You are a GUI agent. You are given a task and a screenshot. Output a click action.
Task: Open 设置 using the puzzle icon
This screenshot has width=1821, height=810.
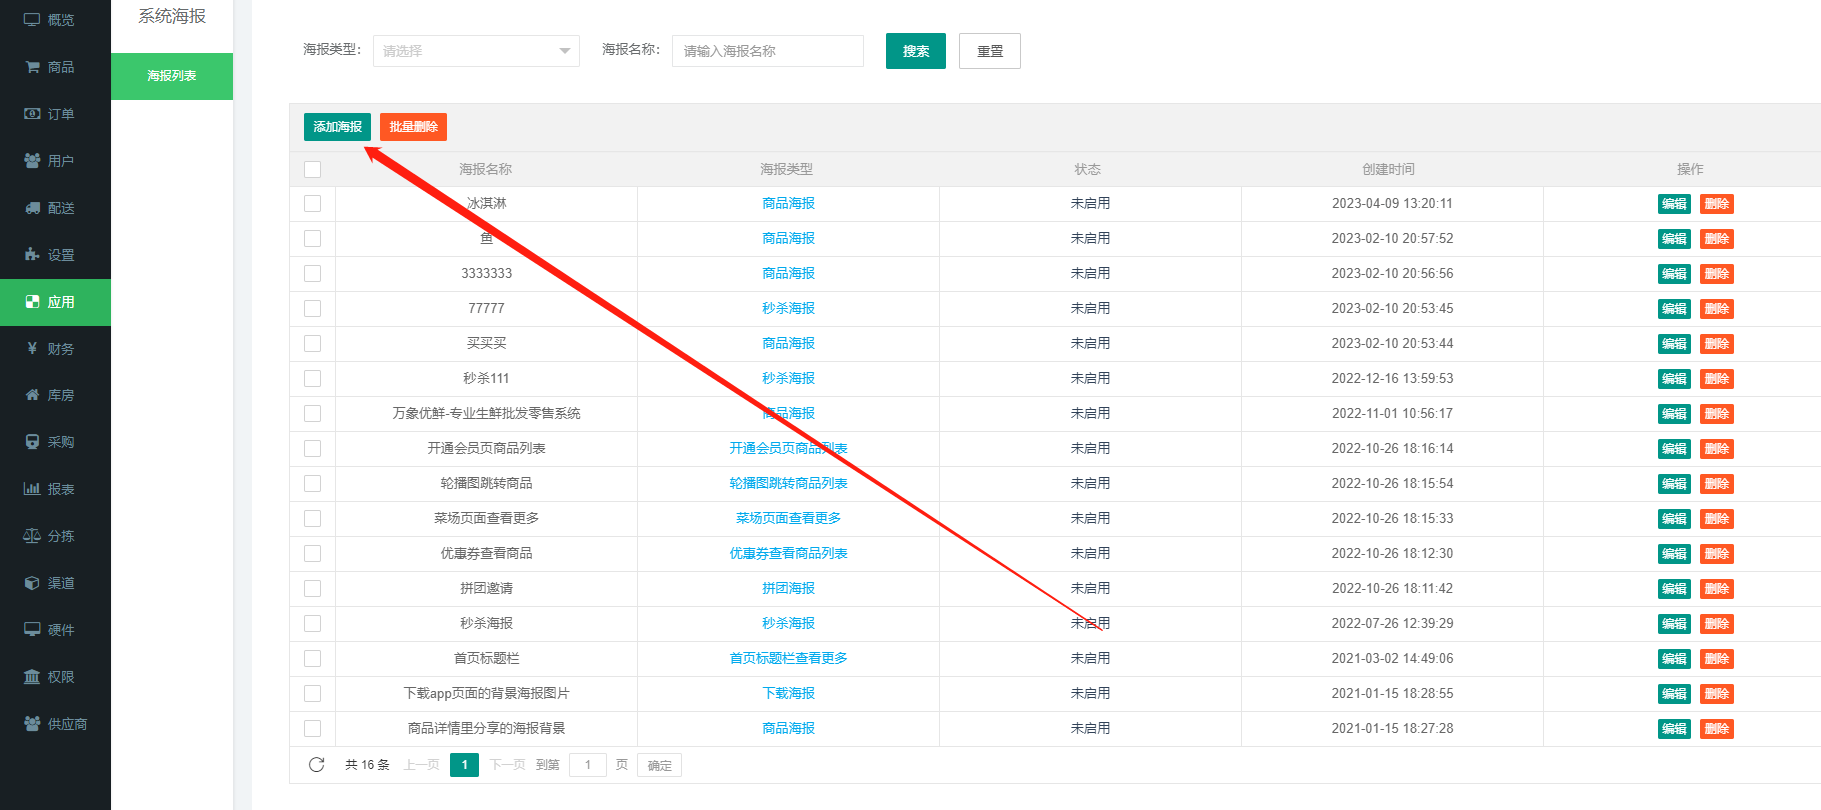(32, 255)
